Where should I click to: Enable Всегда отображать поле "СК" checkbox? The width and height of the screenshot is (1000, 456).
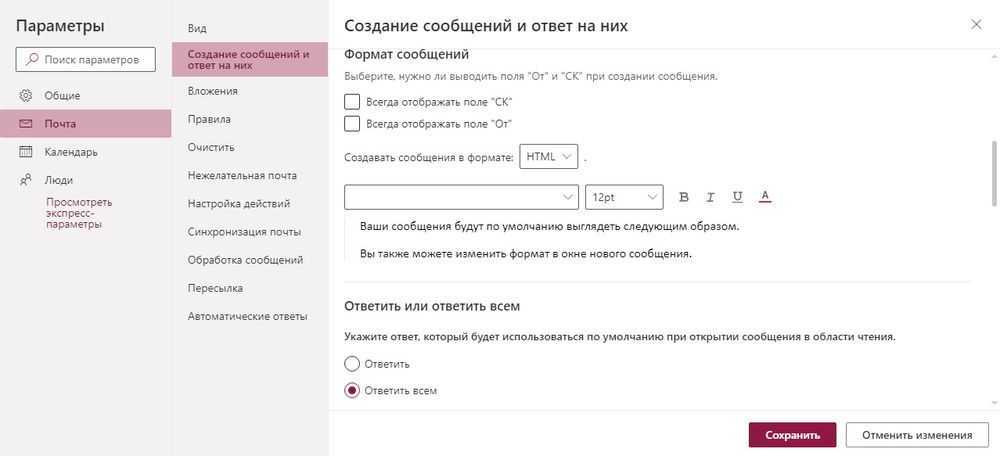coord(352,102)
